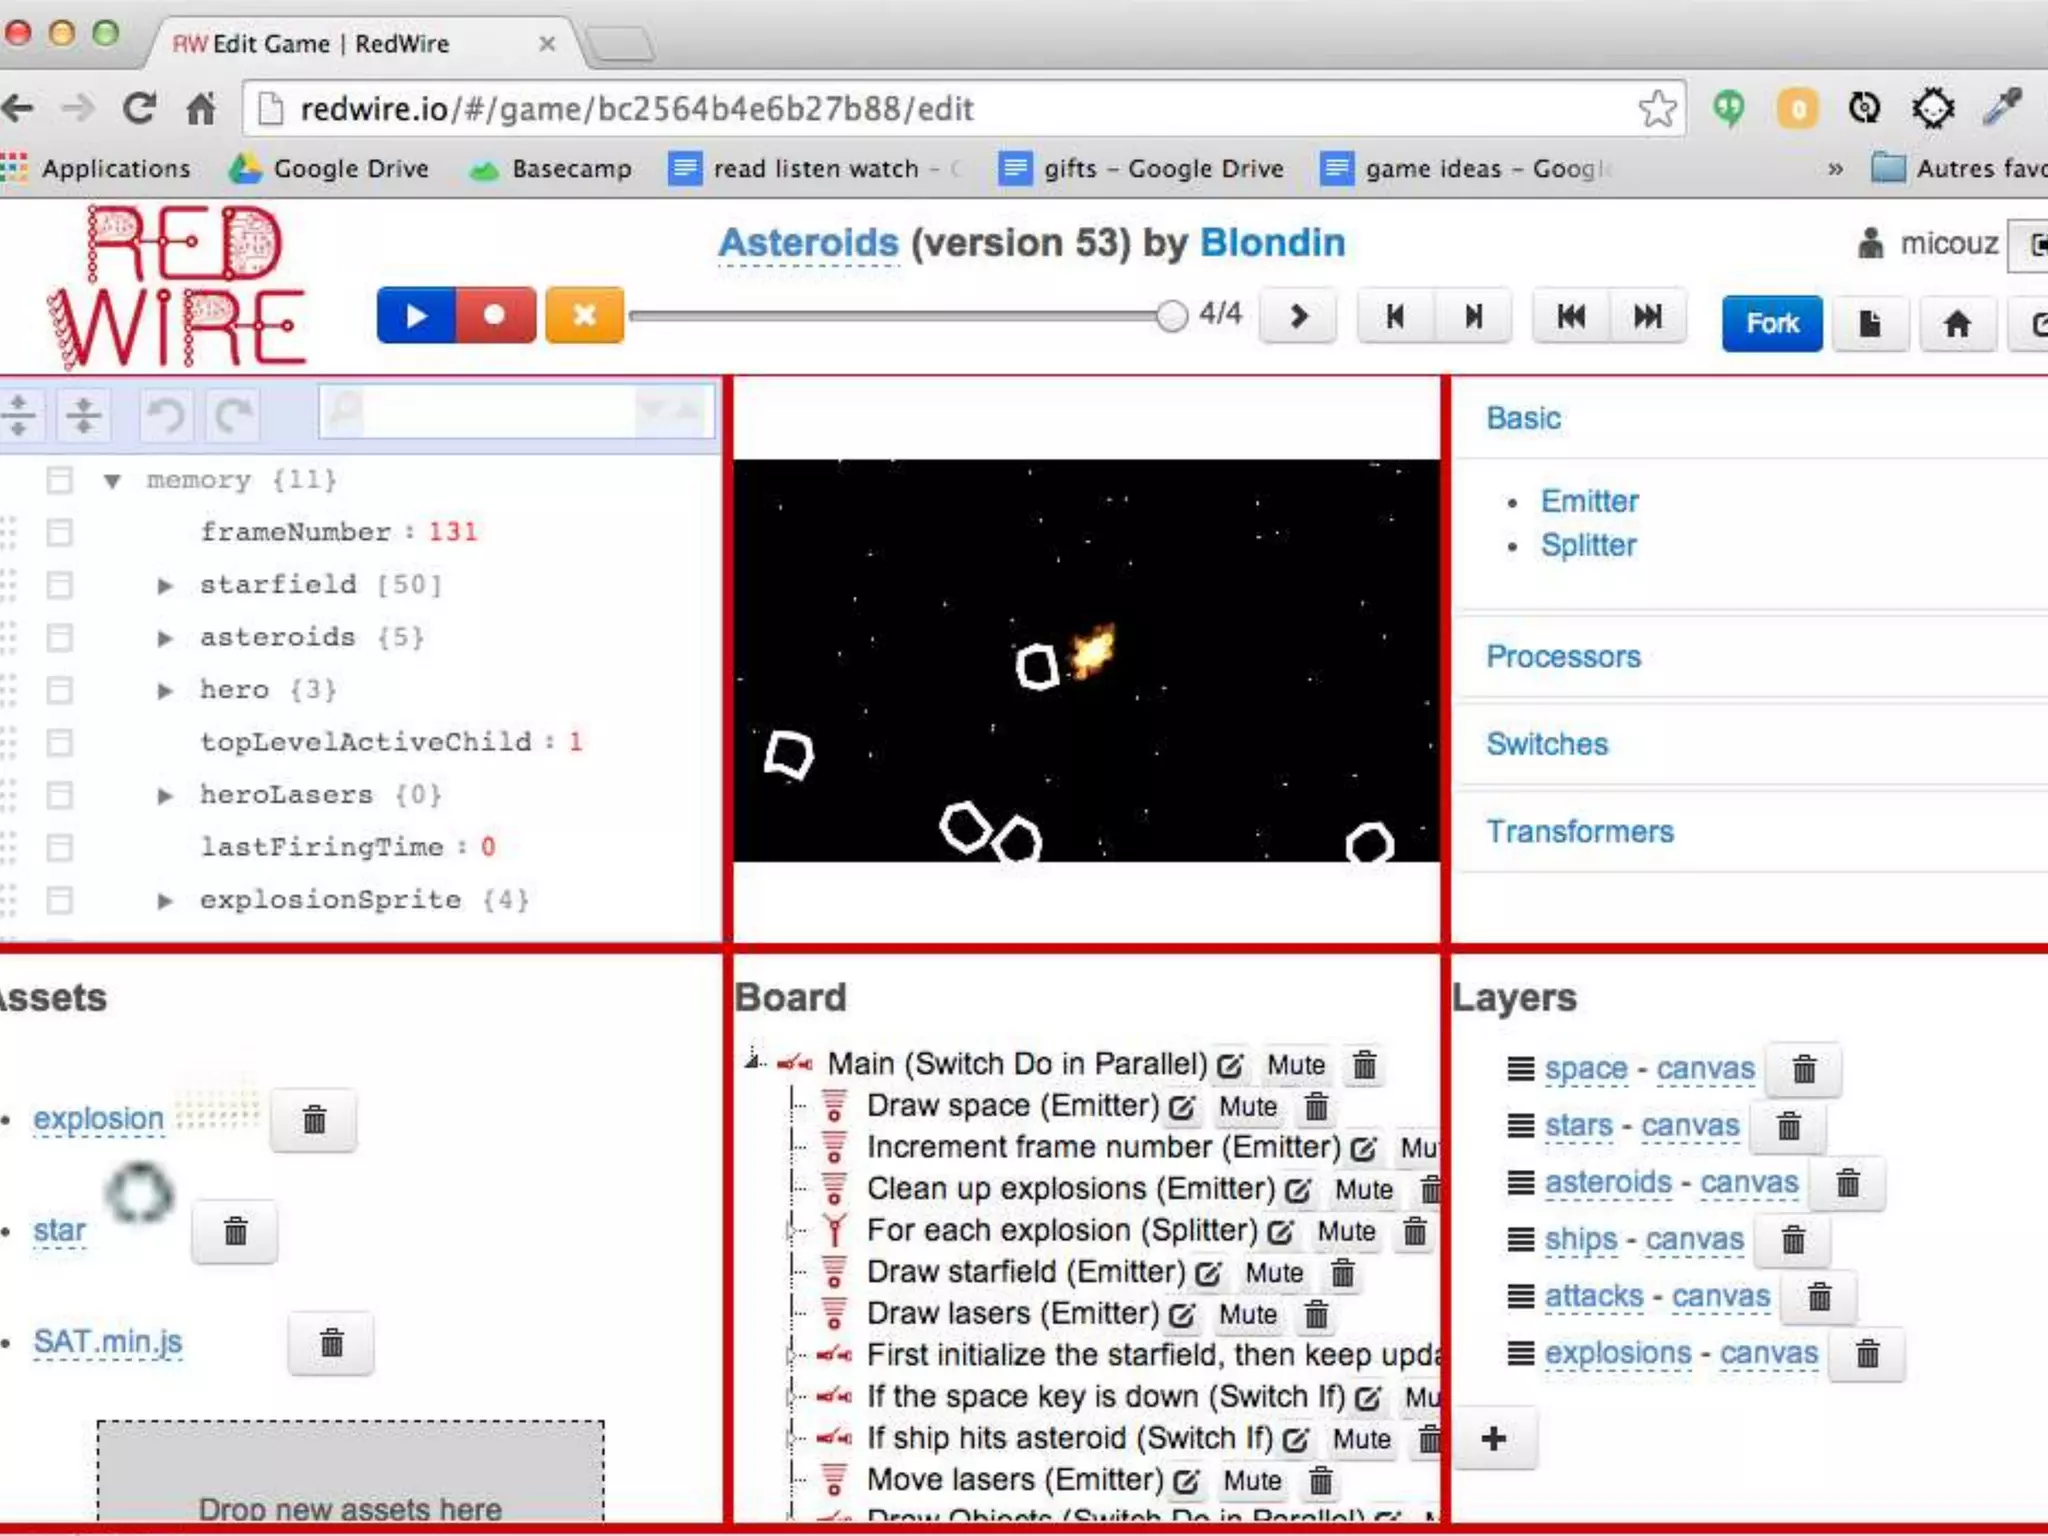Collapse the memory {11} root node
This screenshot has width=2048, height=1536.
coord(112,481)
